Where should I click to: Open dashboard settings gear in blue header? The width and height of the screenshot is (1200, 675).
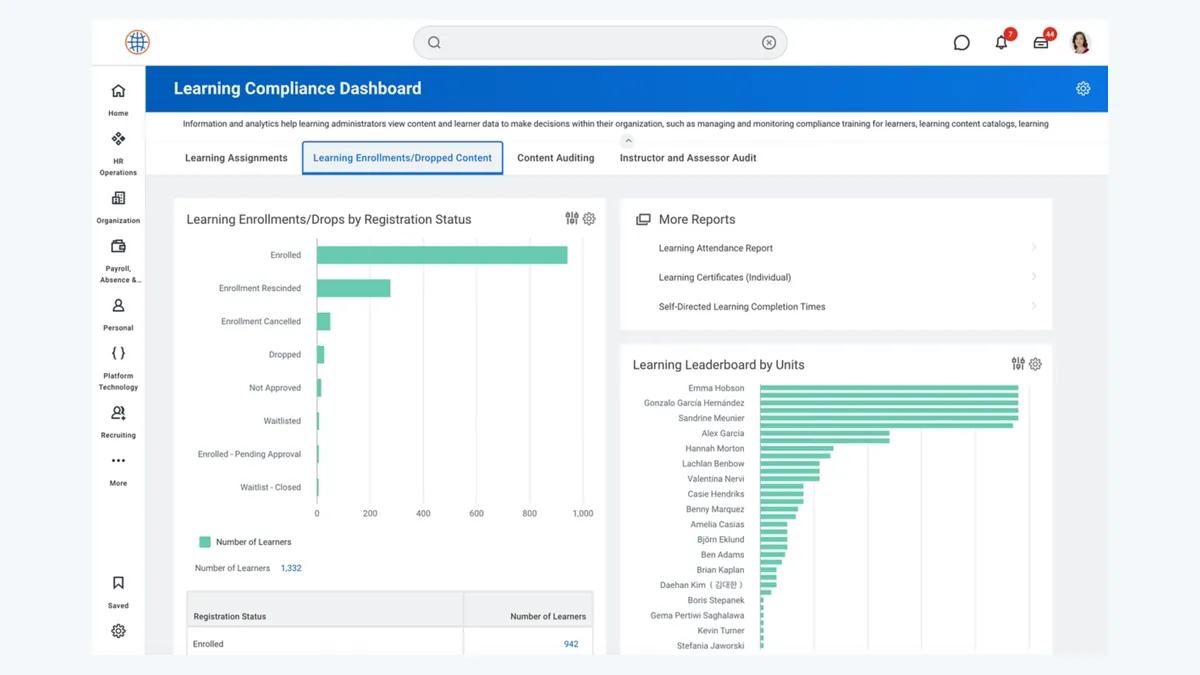pos(1083,89)
